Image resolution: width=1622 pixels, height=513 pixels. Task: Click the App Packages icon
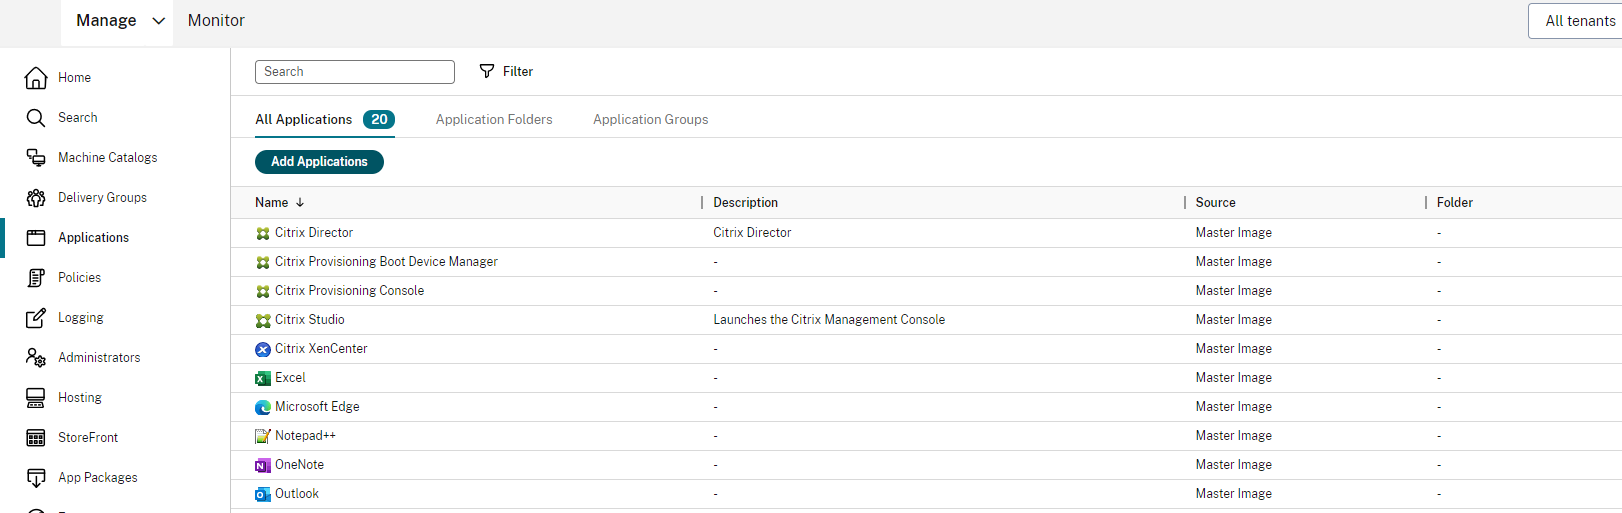pos(36,478)
